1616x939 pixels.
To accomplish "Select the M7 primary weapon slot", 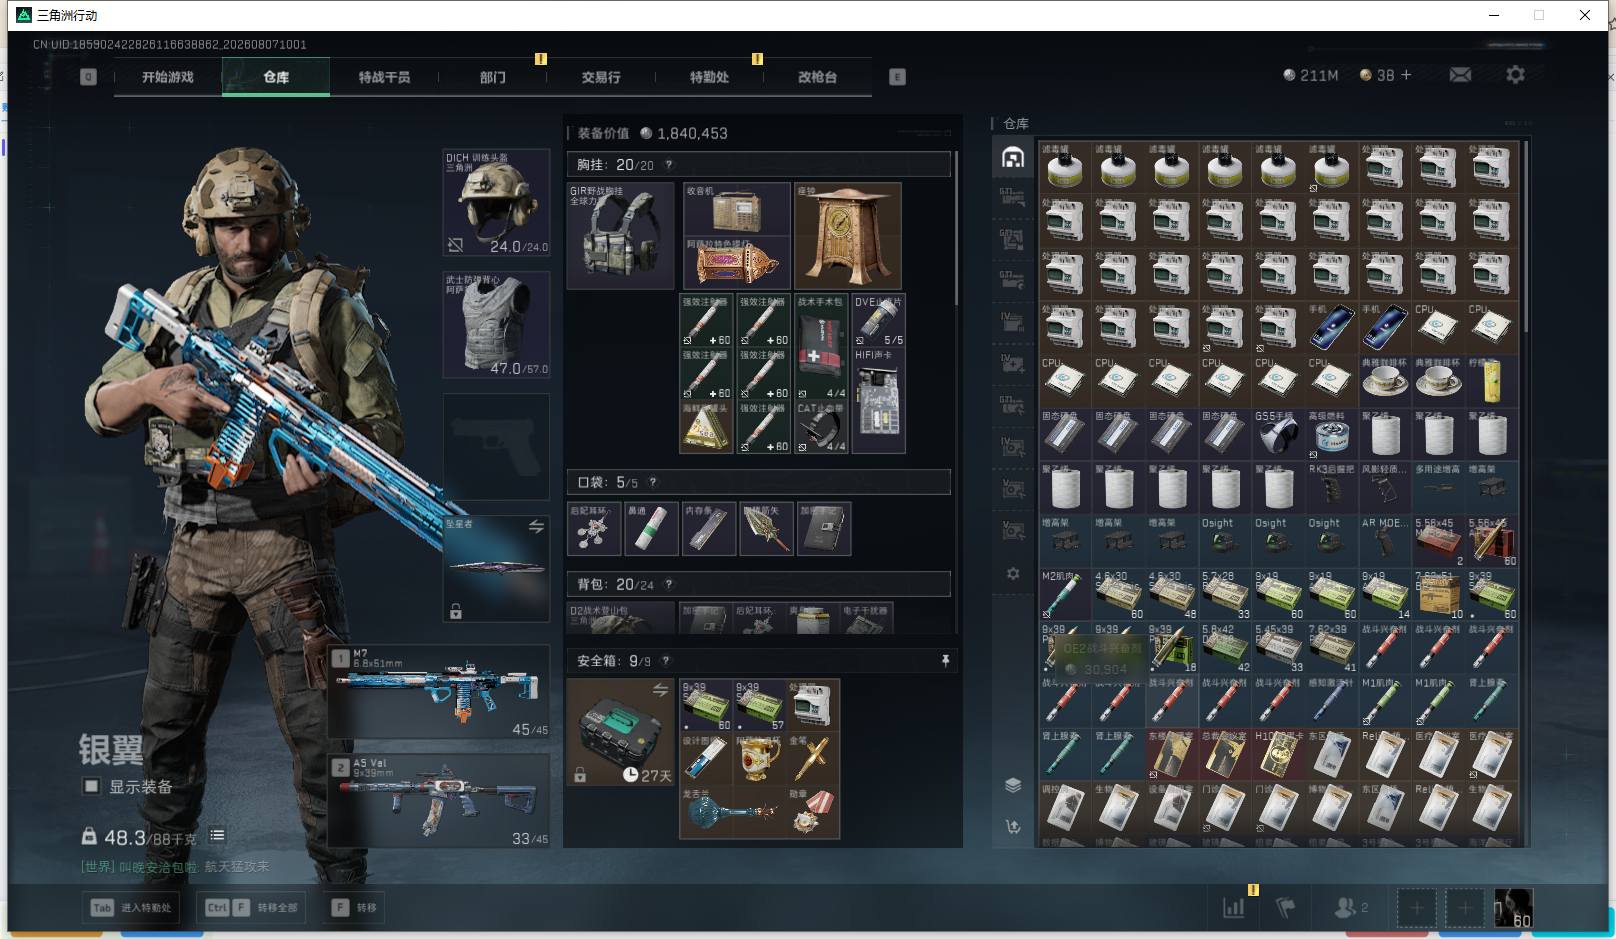I will [440, 691].
